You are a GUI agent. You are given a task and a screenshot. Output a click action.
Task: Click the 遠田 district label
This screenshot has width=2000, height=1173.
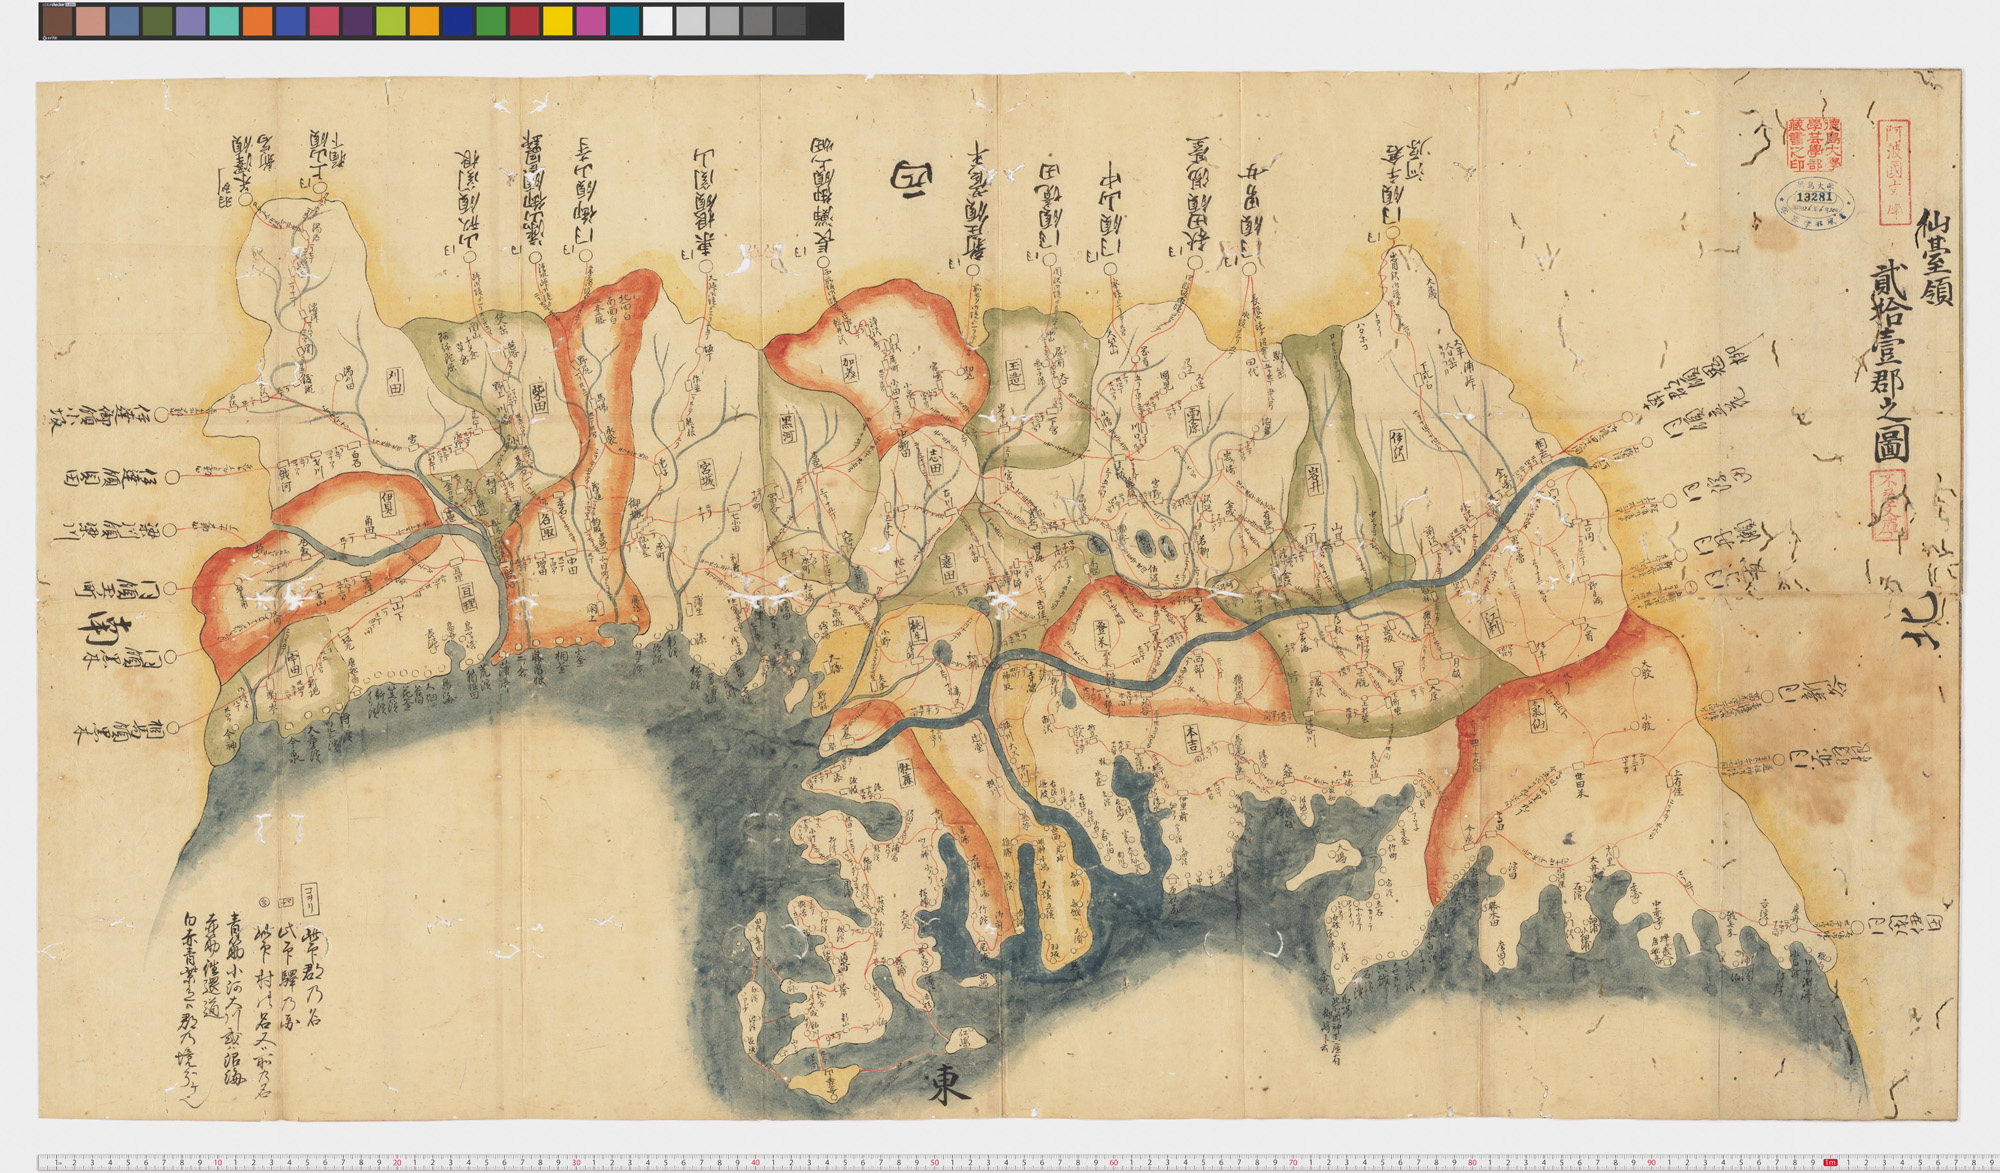click(x=949, y=568)
